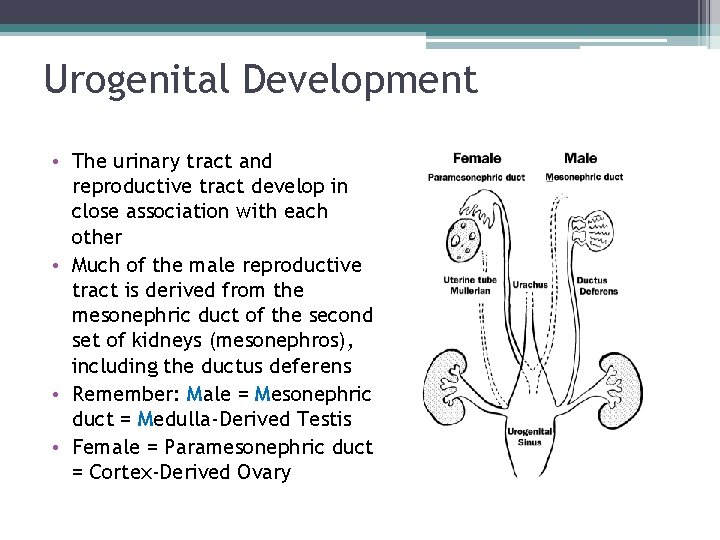Image resolution: width=720 pixels, height=540 pixels.
Task: Click the 'Sinus' label in diagram
Action: (529, 442)
